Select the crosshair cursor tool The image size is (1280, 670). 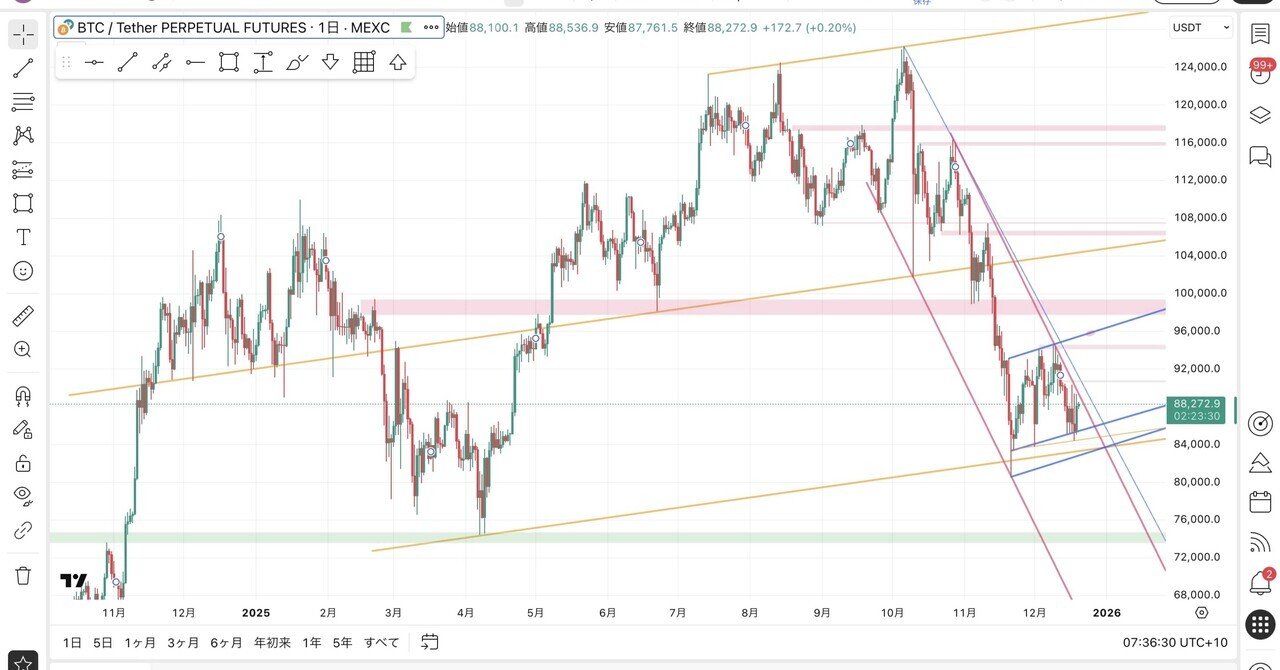[23, 35]
